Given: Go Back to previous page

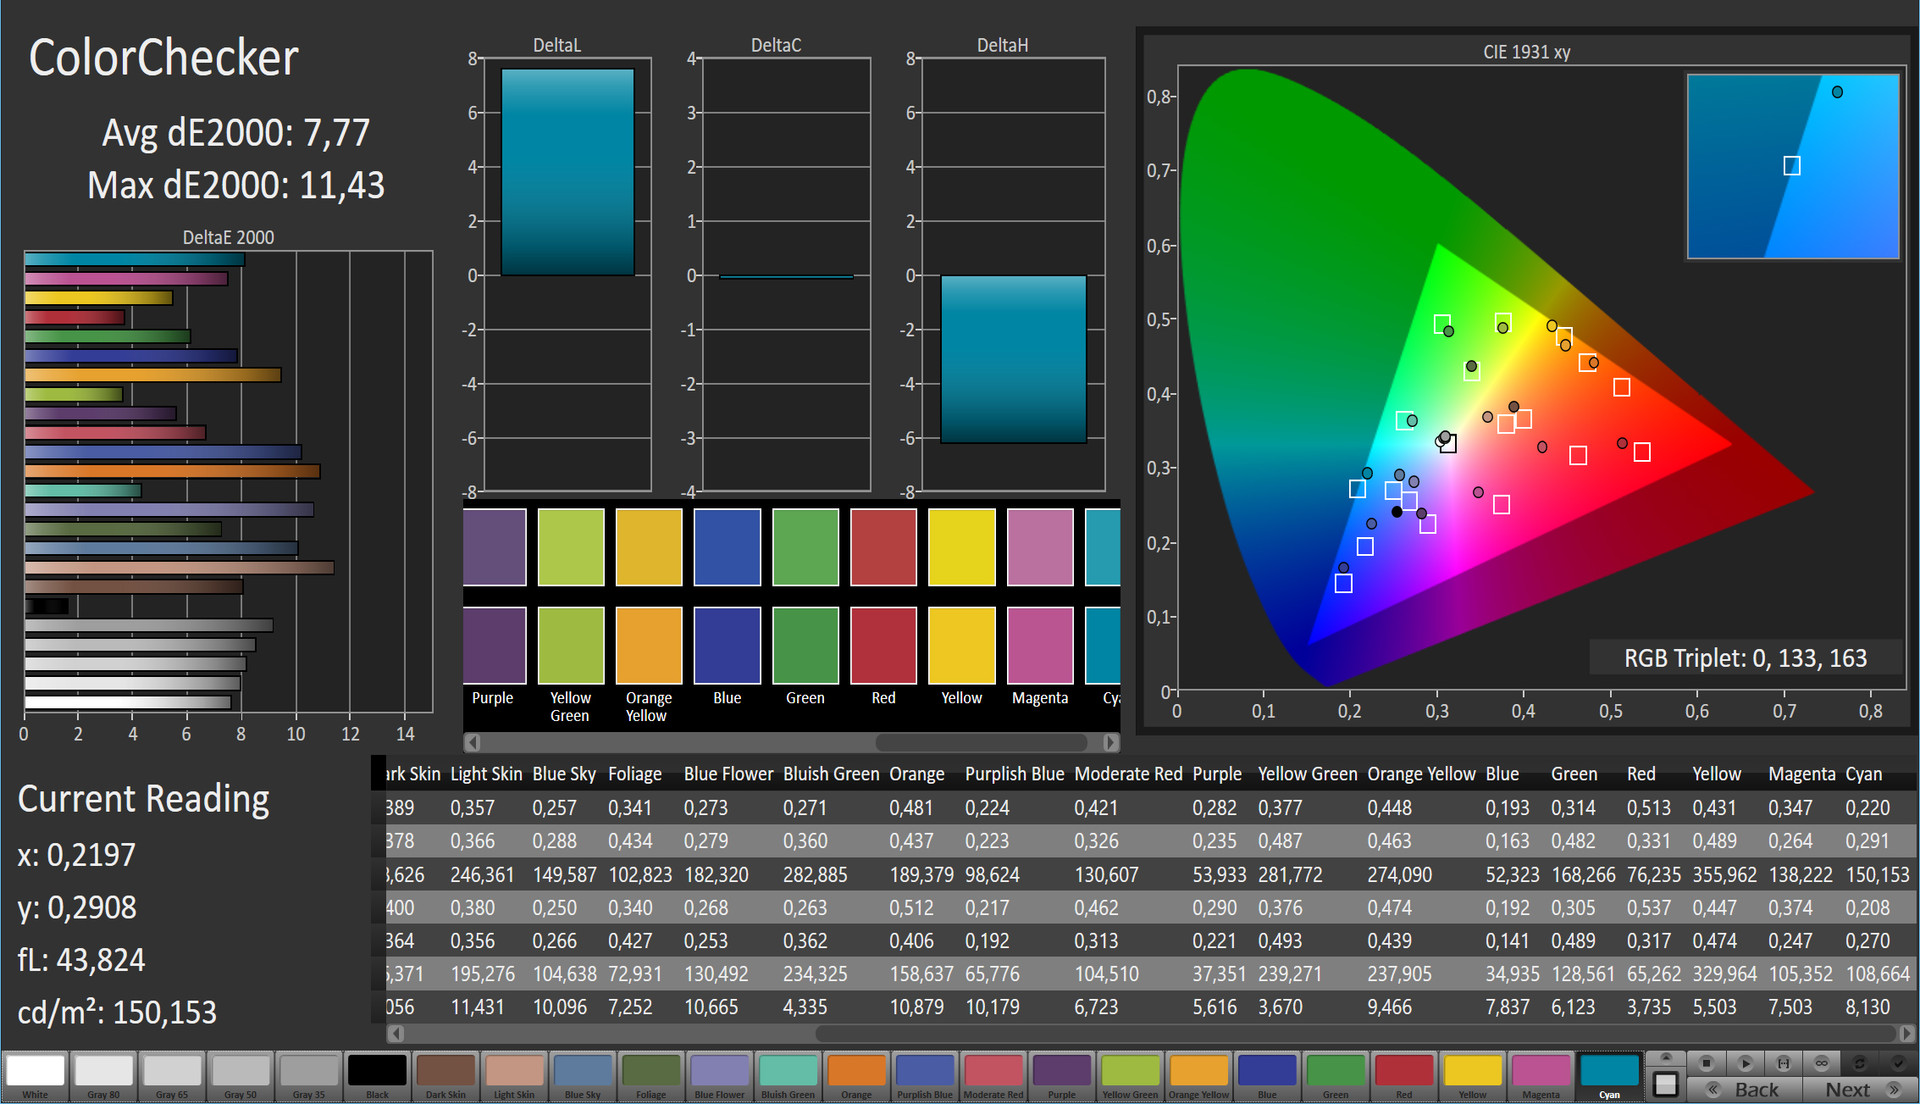Looking at the screenshot, I should [1744, 1090].
